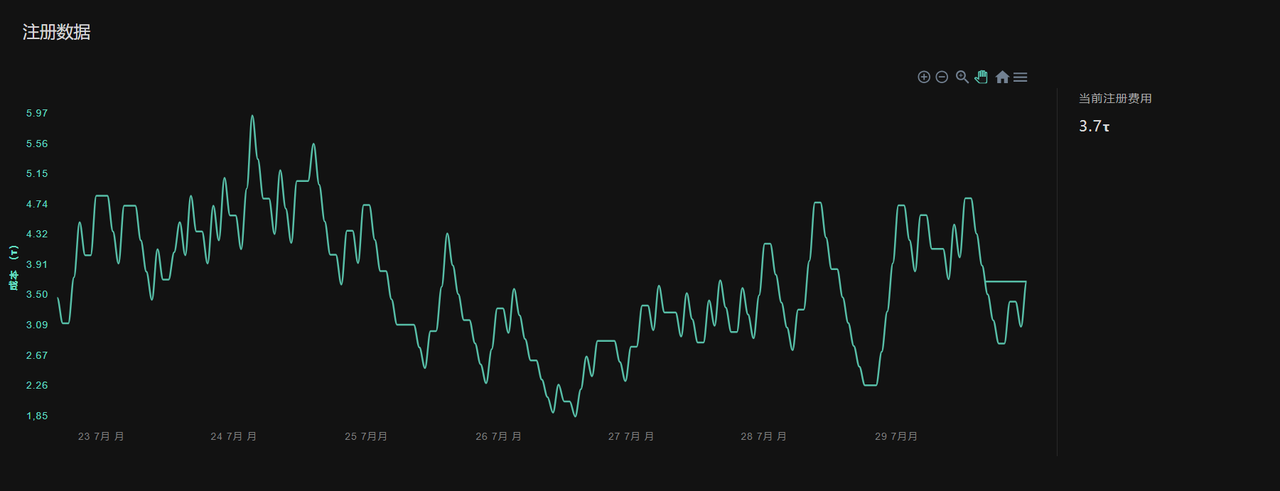Click the 29 7月 x-axis date label
Screen dimensions: 1280x491
[x=896, y=437]
